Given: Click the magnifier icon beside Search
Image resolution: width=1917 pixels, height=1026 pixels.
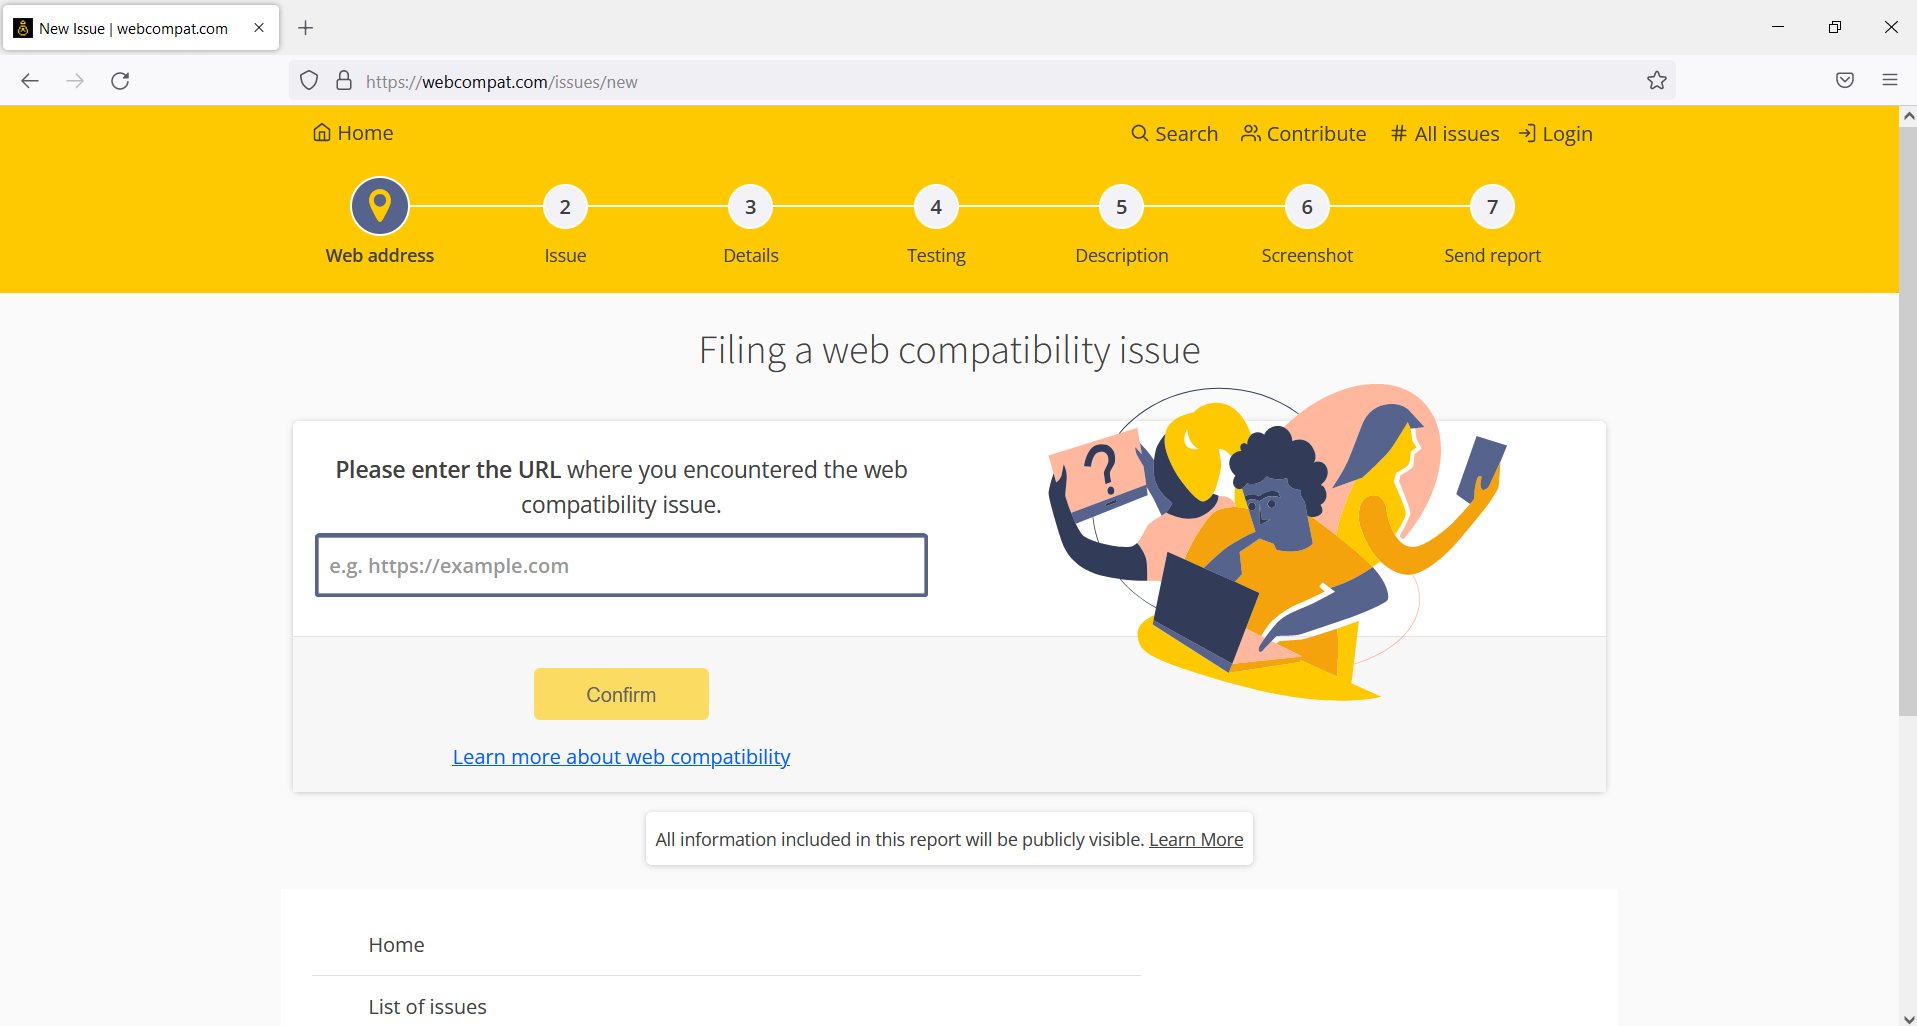Looking at the screenshot, I should [x=1140, y=133].
